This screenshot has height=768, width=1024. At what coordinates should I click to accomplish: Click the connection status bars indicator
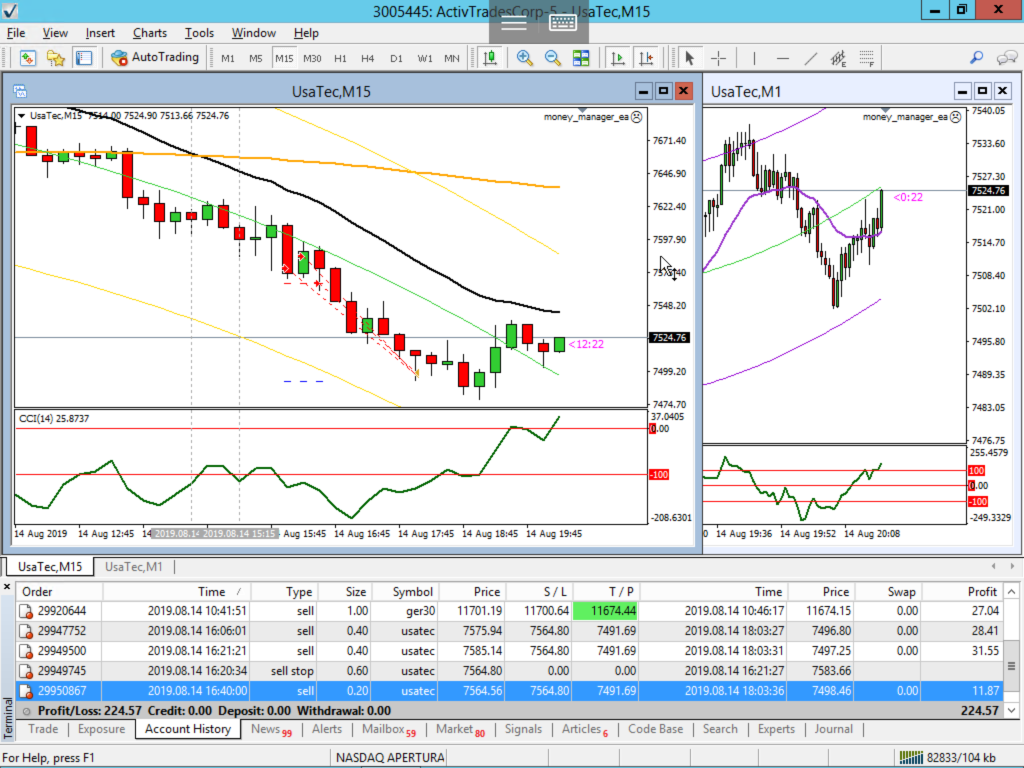tap(910, 758)
